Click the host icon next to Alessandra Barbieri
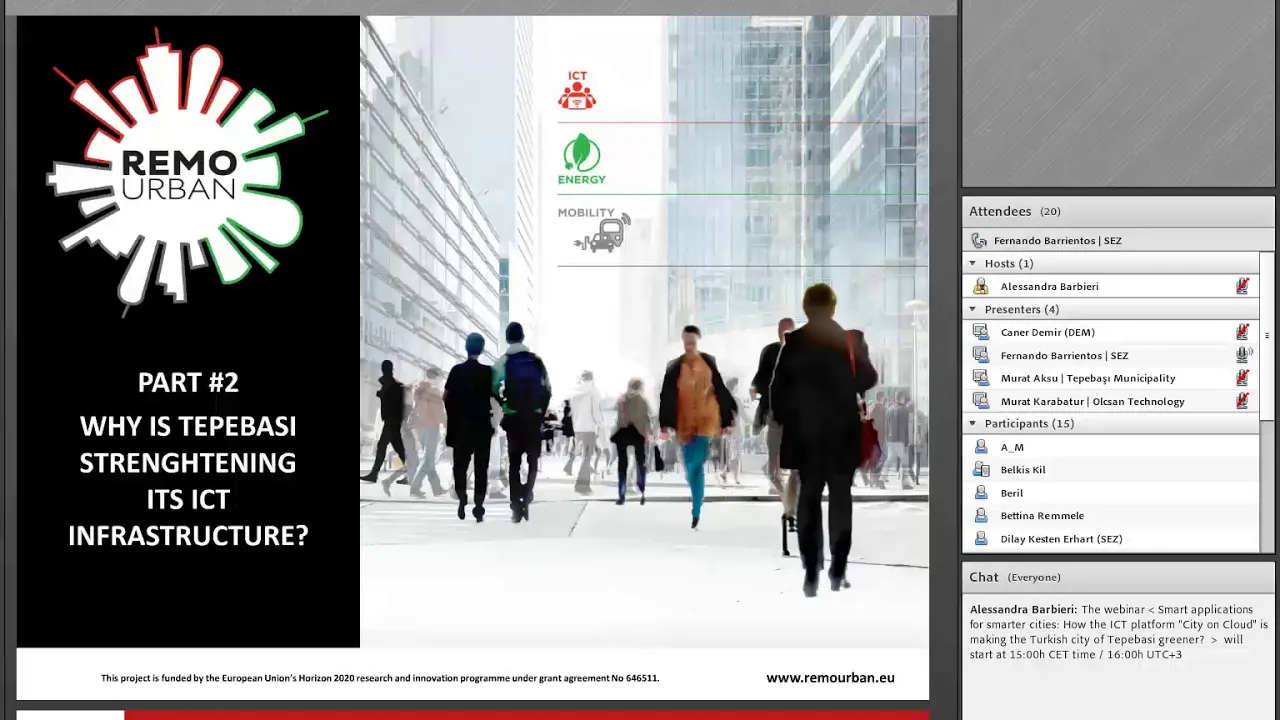1280x720 pixels. tap(981, 287)
